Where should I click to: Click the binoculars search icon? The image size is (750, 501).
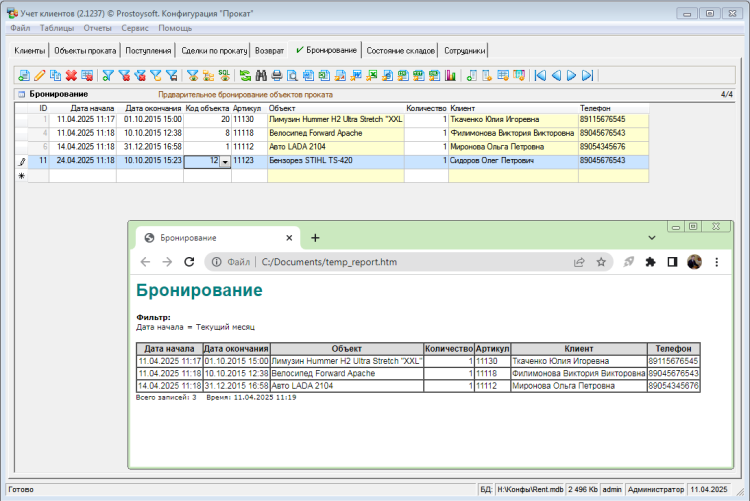tap(261, 75)
